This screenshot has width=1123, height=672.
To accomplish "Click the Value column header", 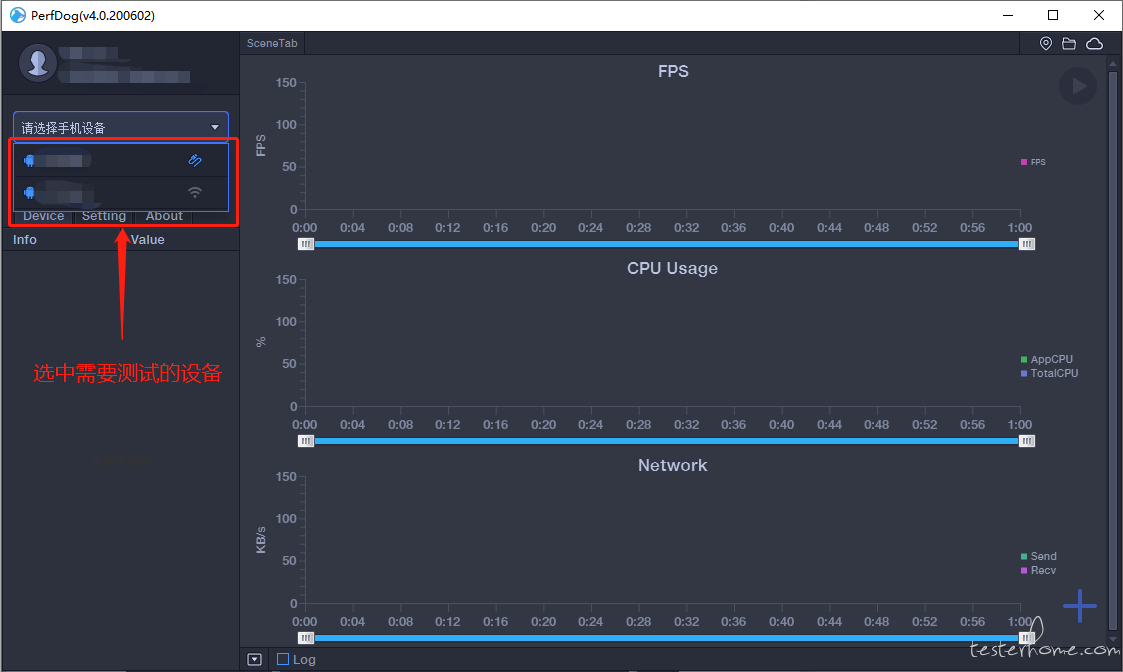I will [x=148, y=240].
